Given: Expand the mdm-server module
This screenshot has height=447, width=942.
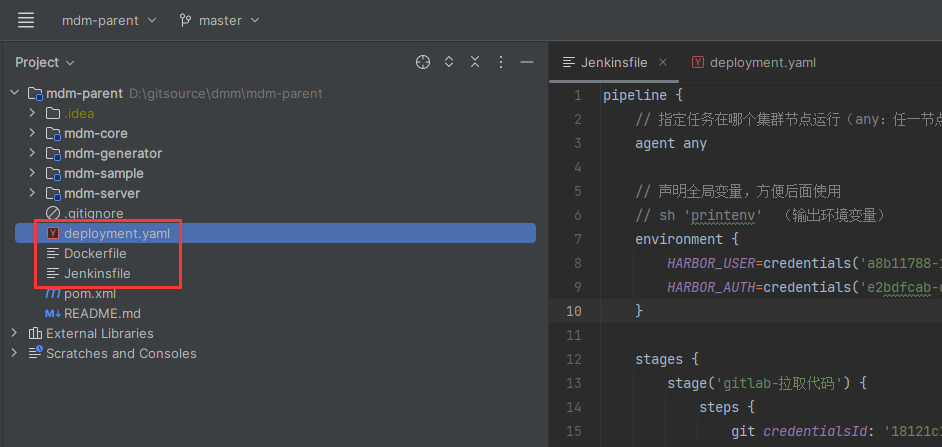Looking at the screenshot, I should 32,193.
